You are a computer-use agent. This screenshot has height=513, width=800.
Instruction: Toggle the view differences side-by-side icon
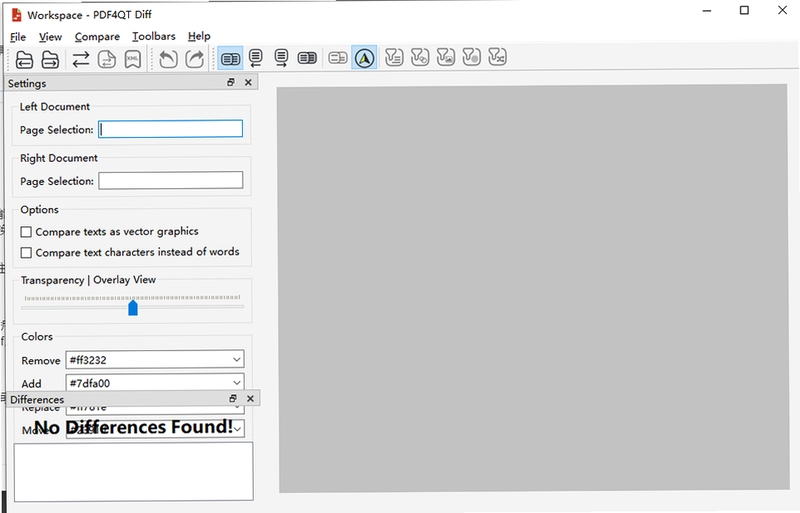[230, 59]
